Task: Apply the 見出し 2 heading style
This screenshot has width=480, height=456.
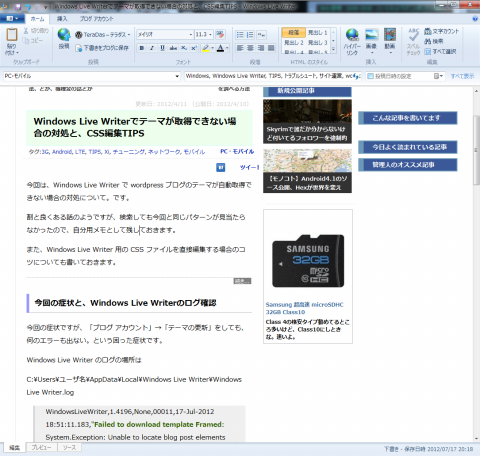Action: point(294,43)
